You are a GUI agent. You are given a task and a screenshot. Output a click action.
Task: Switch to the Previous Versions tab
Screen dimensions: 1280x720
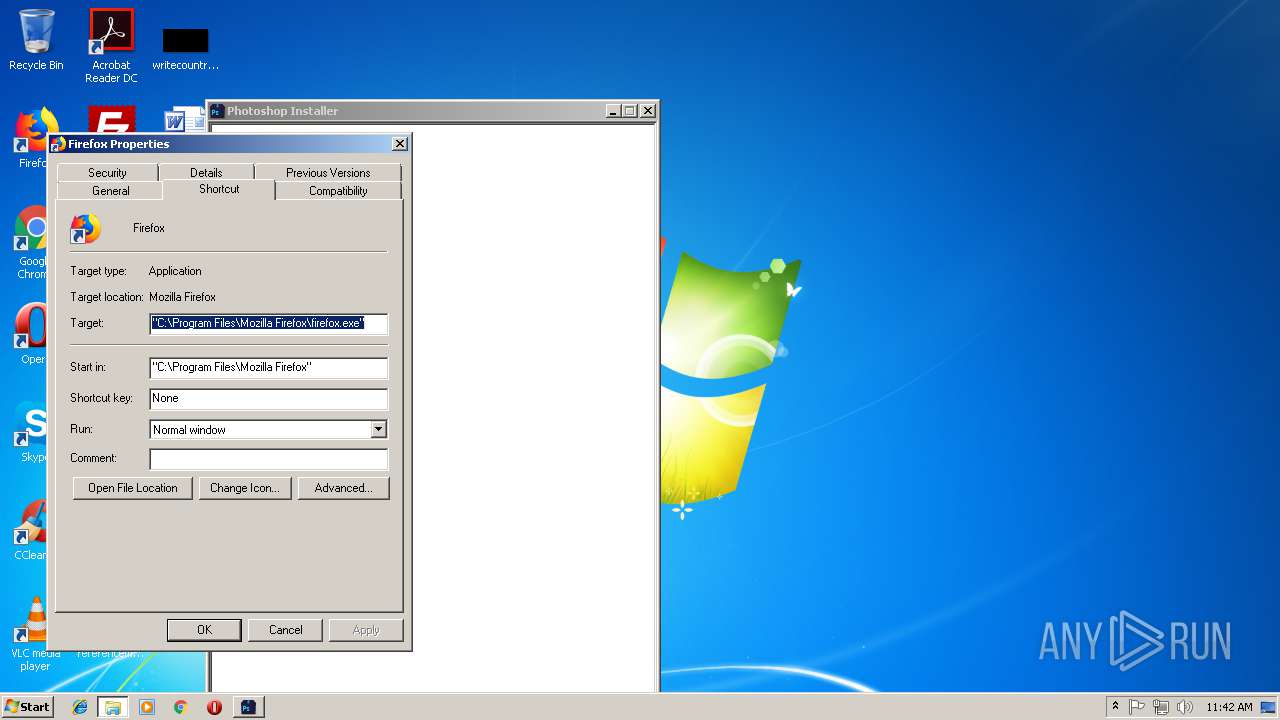point(328,173)
